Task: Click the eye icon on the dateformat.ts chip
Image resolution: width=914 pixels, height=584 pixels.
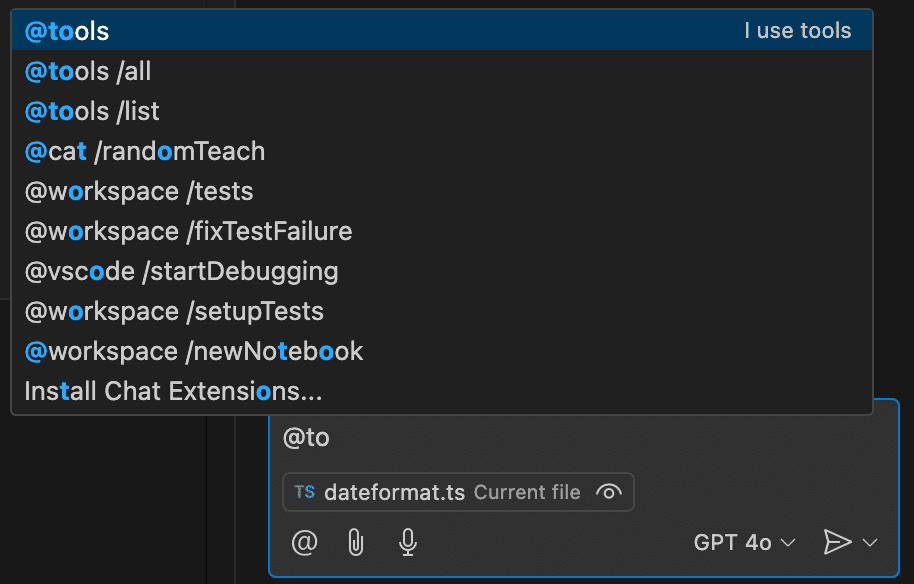Action: coord(611,492)
